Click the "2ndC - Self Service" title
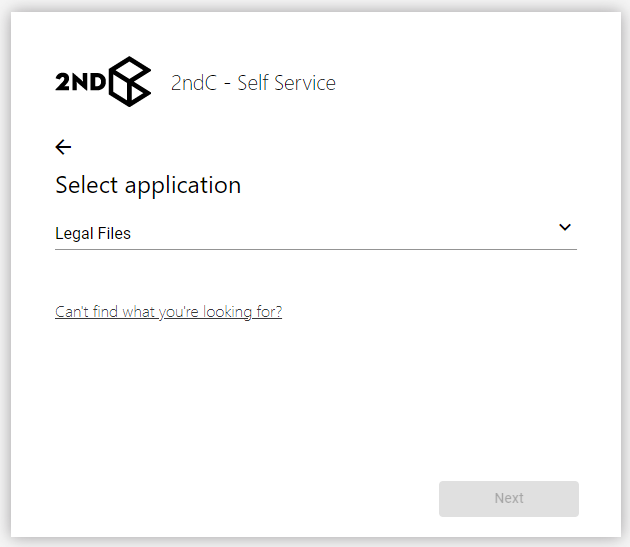Screen dimensions: 630x547 253,83
